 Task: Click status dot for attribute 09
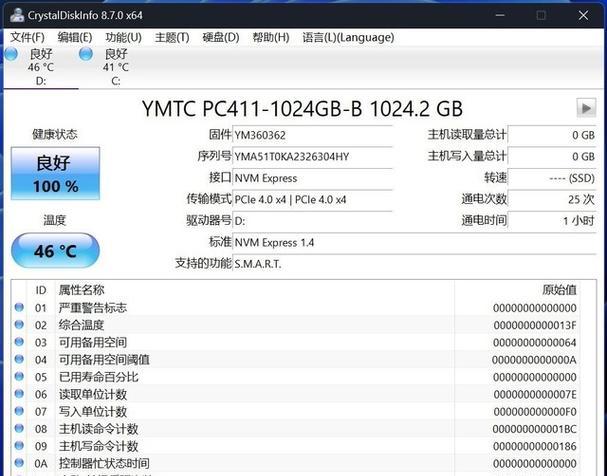tap(19, 446)
